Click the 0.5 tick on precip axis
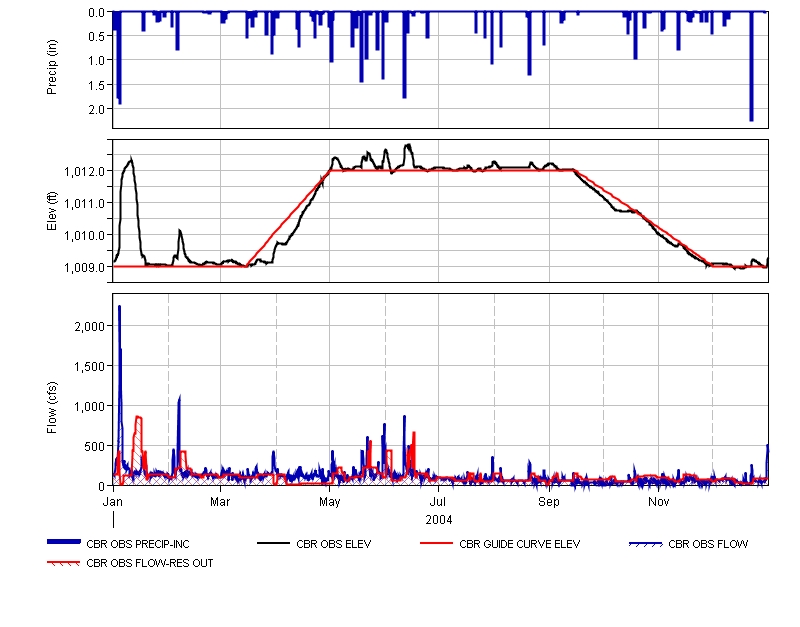This screenshot has width=800, height=627. coord(96,36)
